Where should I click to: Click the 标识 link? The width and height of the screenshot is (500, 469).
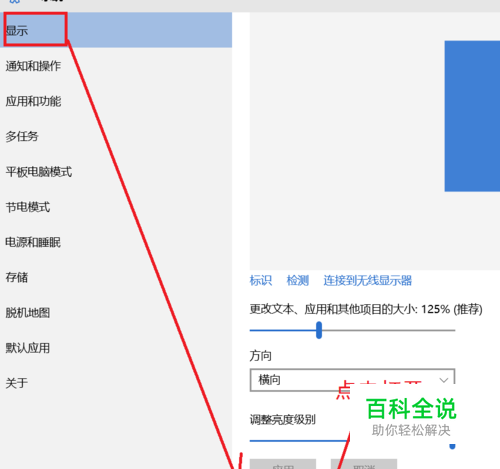(261, 280)
